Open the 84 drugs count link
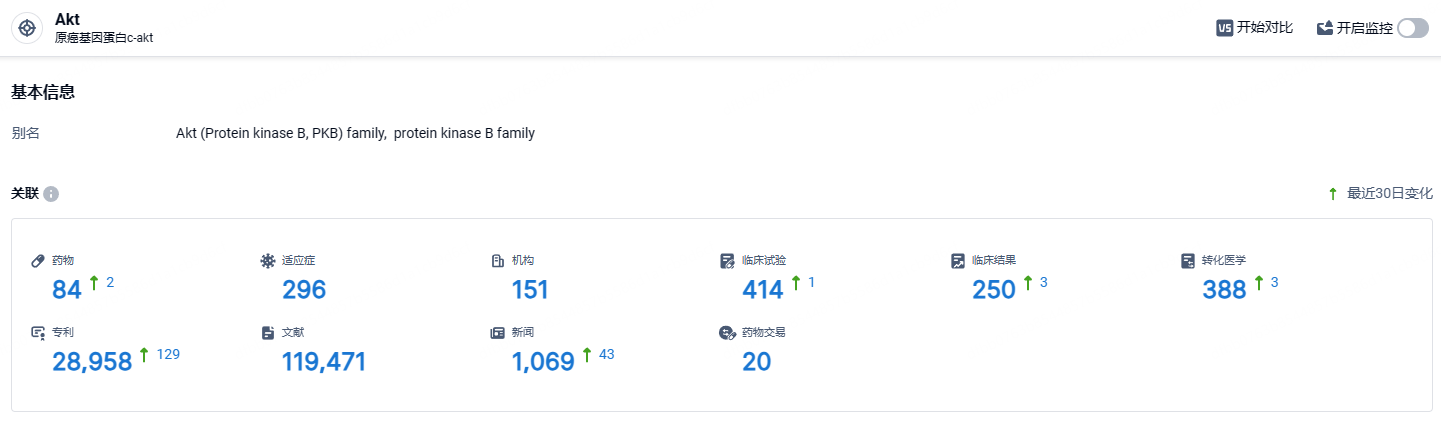Image resolution: width=1441 pixels, height=422 pixels. [67, 290]
